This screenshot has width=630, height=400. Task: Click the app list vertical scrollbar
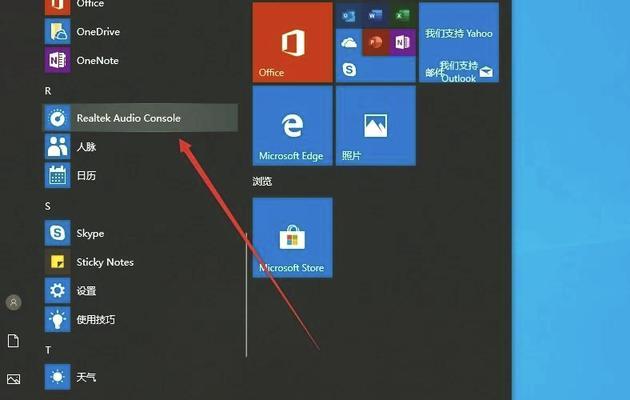[246, 294]
